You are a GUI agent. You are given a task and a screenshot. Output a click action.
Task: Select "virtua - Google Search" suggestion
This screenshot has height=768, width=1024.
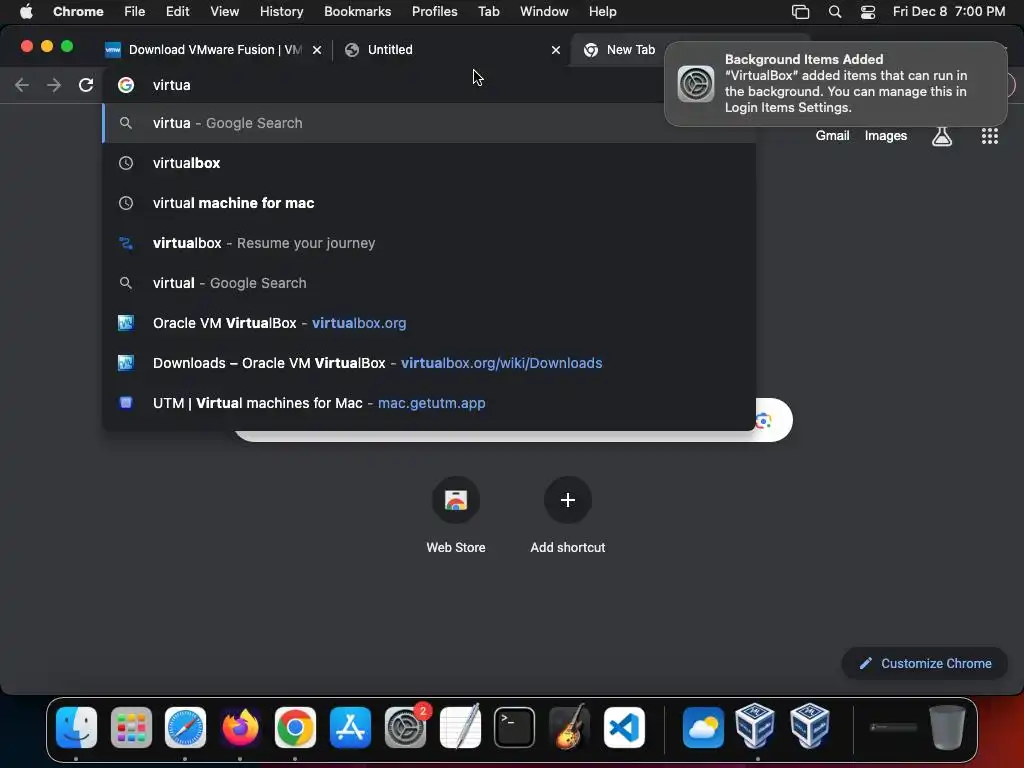click(429, 123)
